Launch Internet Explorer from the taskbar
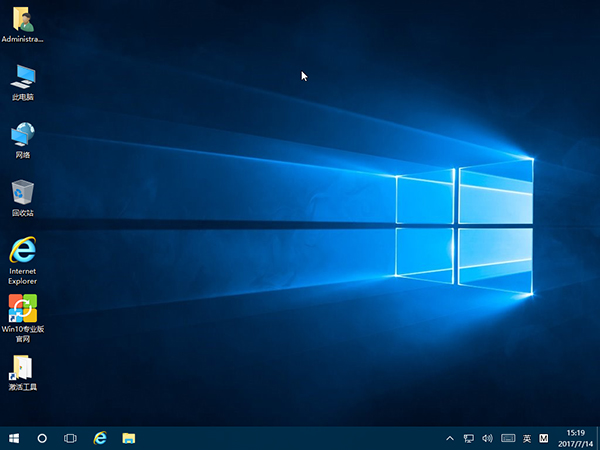The image size is (600, 450). coord(100,438)
